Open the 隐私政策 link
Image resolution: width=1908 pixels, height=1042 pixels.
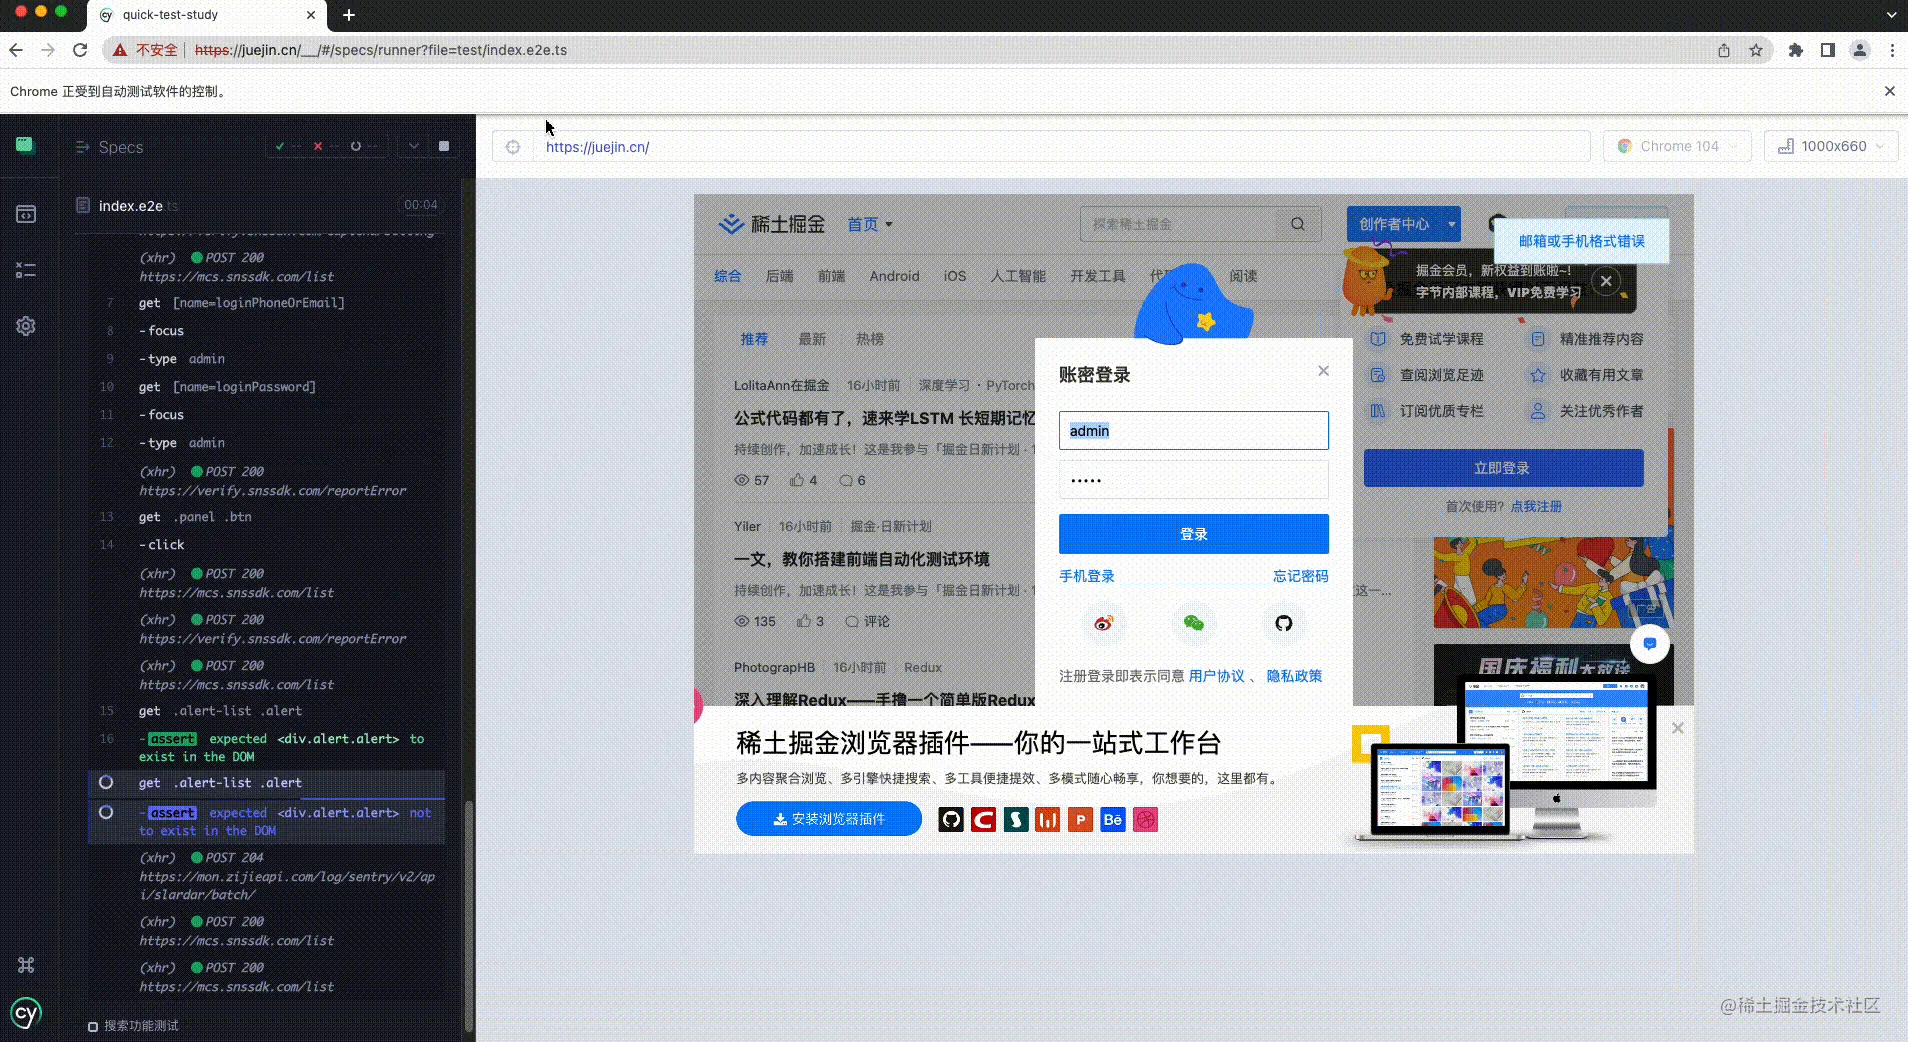point(1294,676)
